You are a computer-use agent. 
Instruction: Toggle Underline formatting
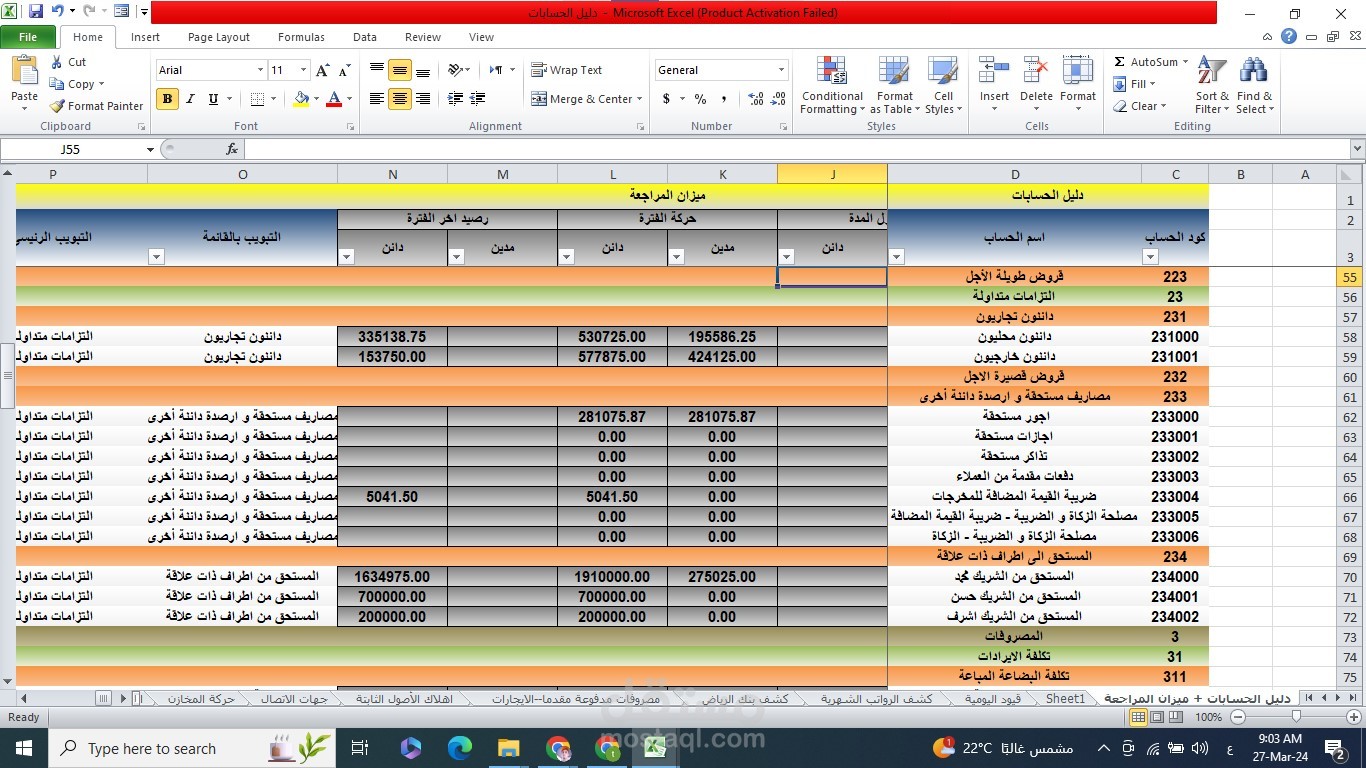(213, 99)
